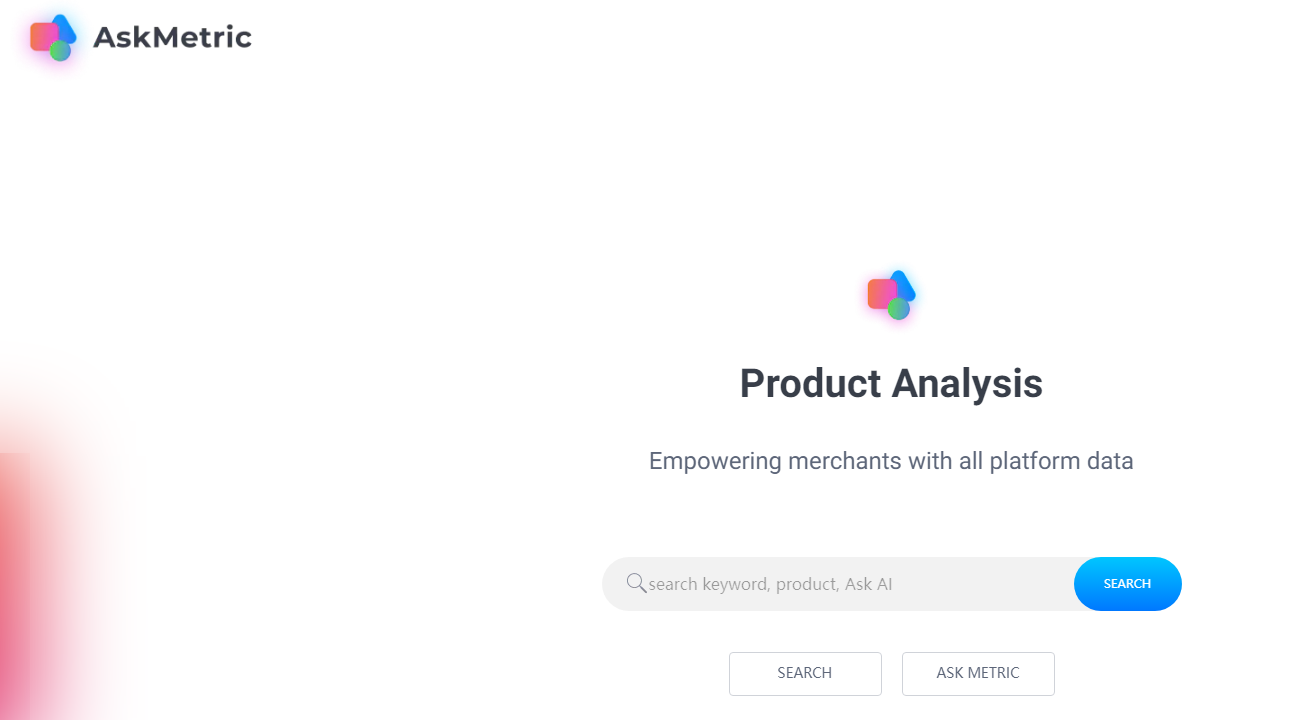Select the outlined SEARCH mode button

point(805,673)
